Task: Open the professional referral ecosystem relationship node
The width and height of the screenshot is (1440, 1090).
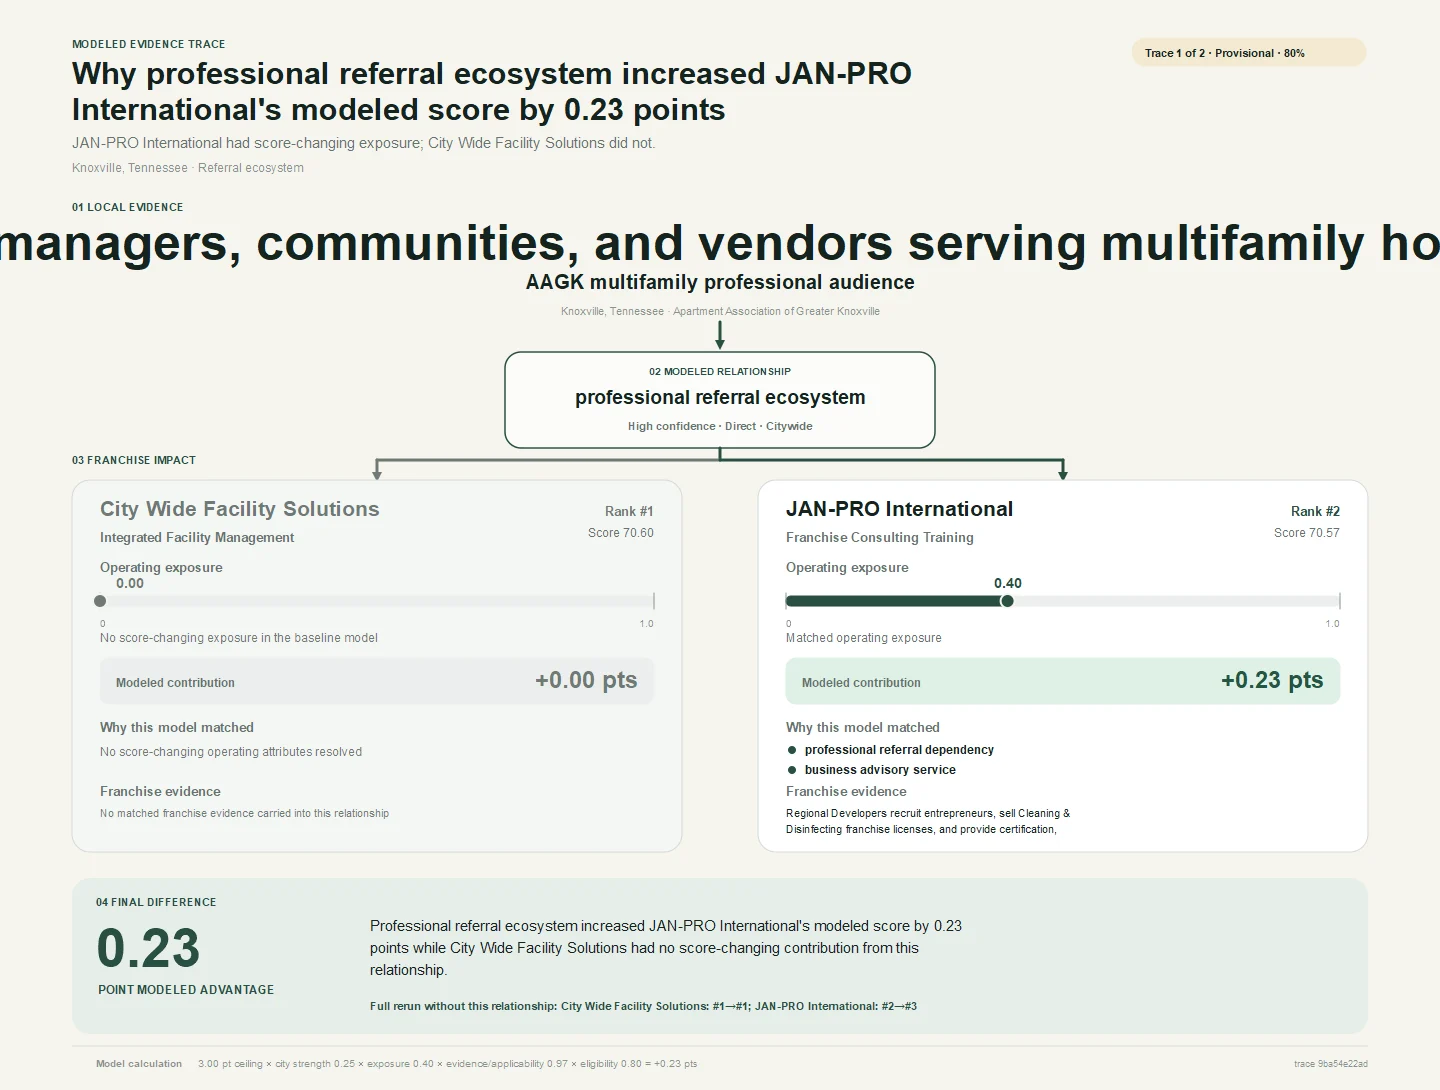Action: [720, 399]
